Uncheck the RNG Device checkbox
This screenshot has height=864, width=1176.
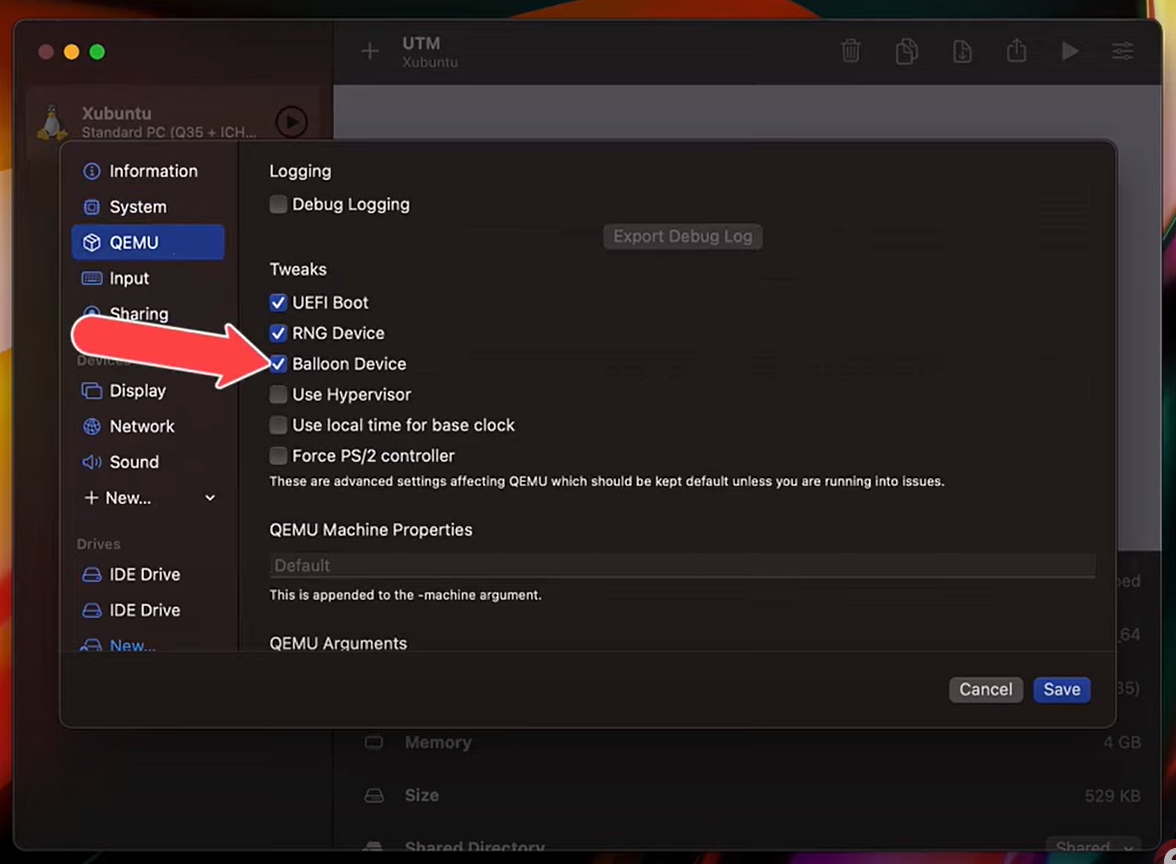click(x=278, y=333)
